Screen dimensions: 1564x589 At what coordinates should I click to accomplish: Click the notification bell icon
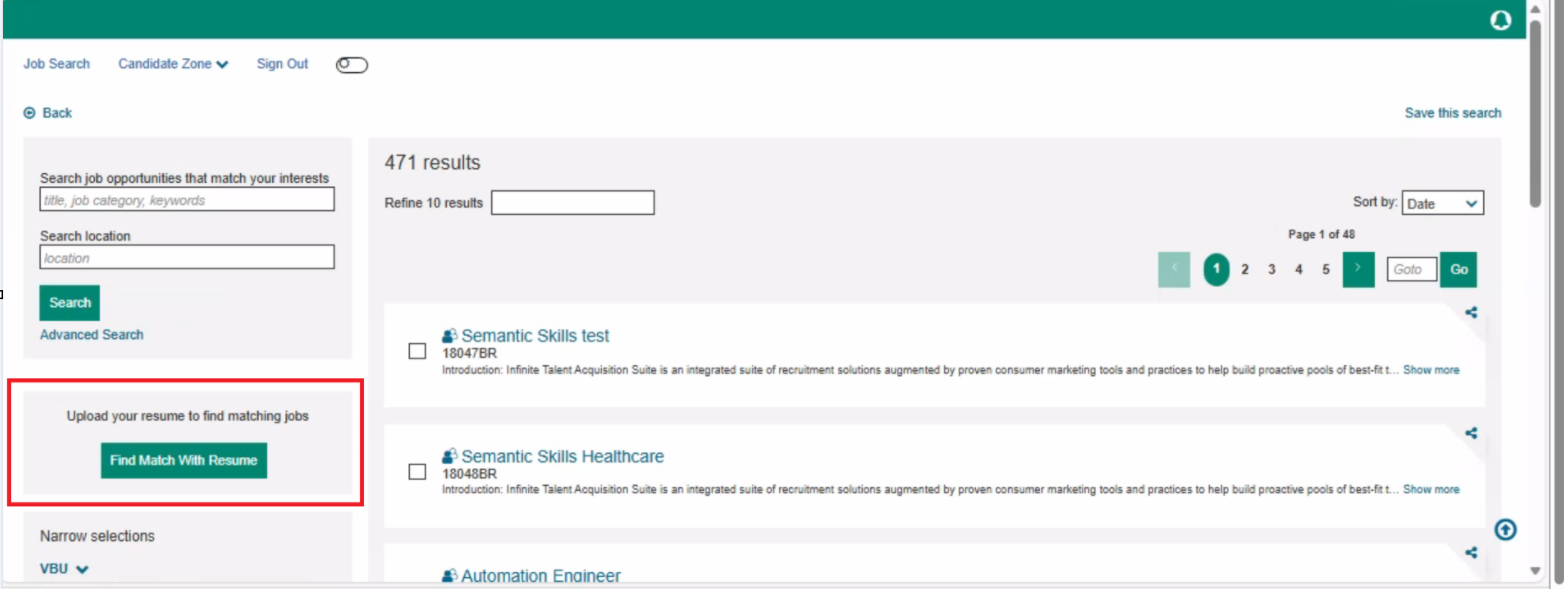point(1500,20)
